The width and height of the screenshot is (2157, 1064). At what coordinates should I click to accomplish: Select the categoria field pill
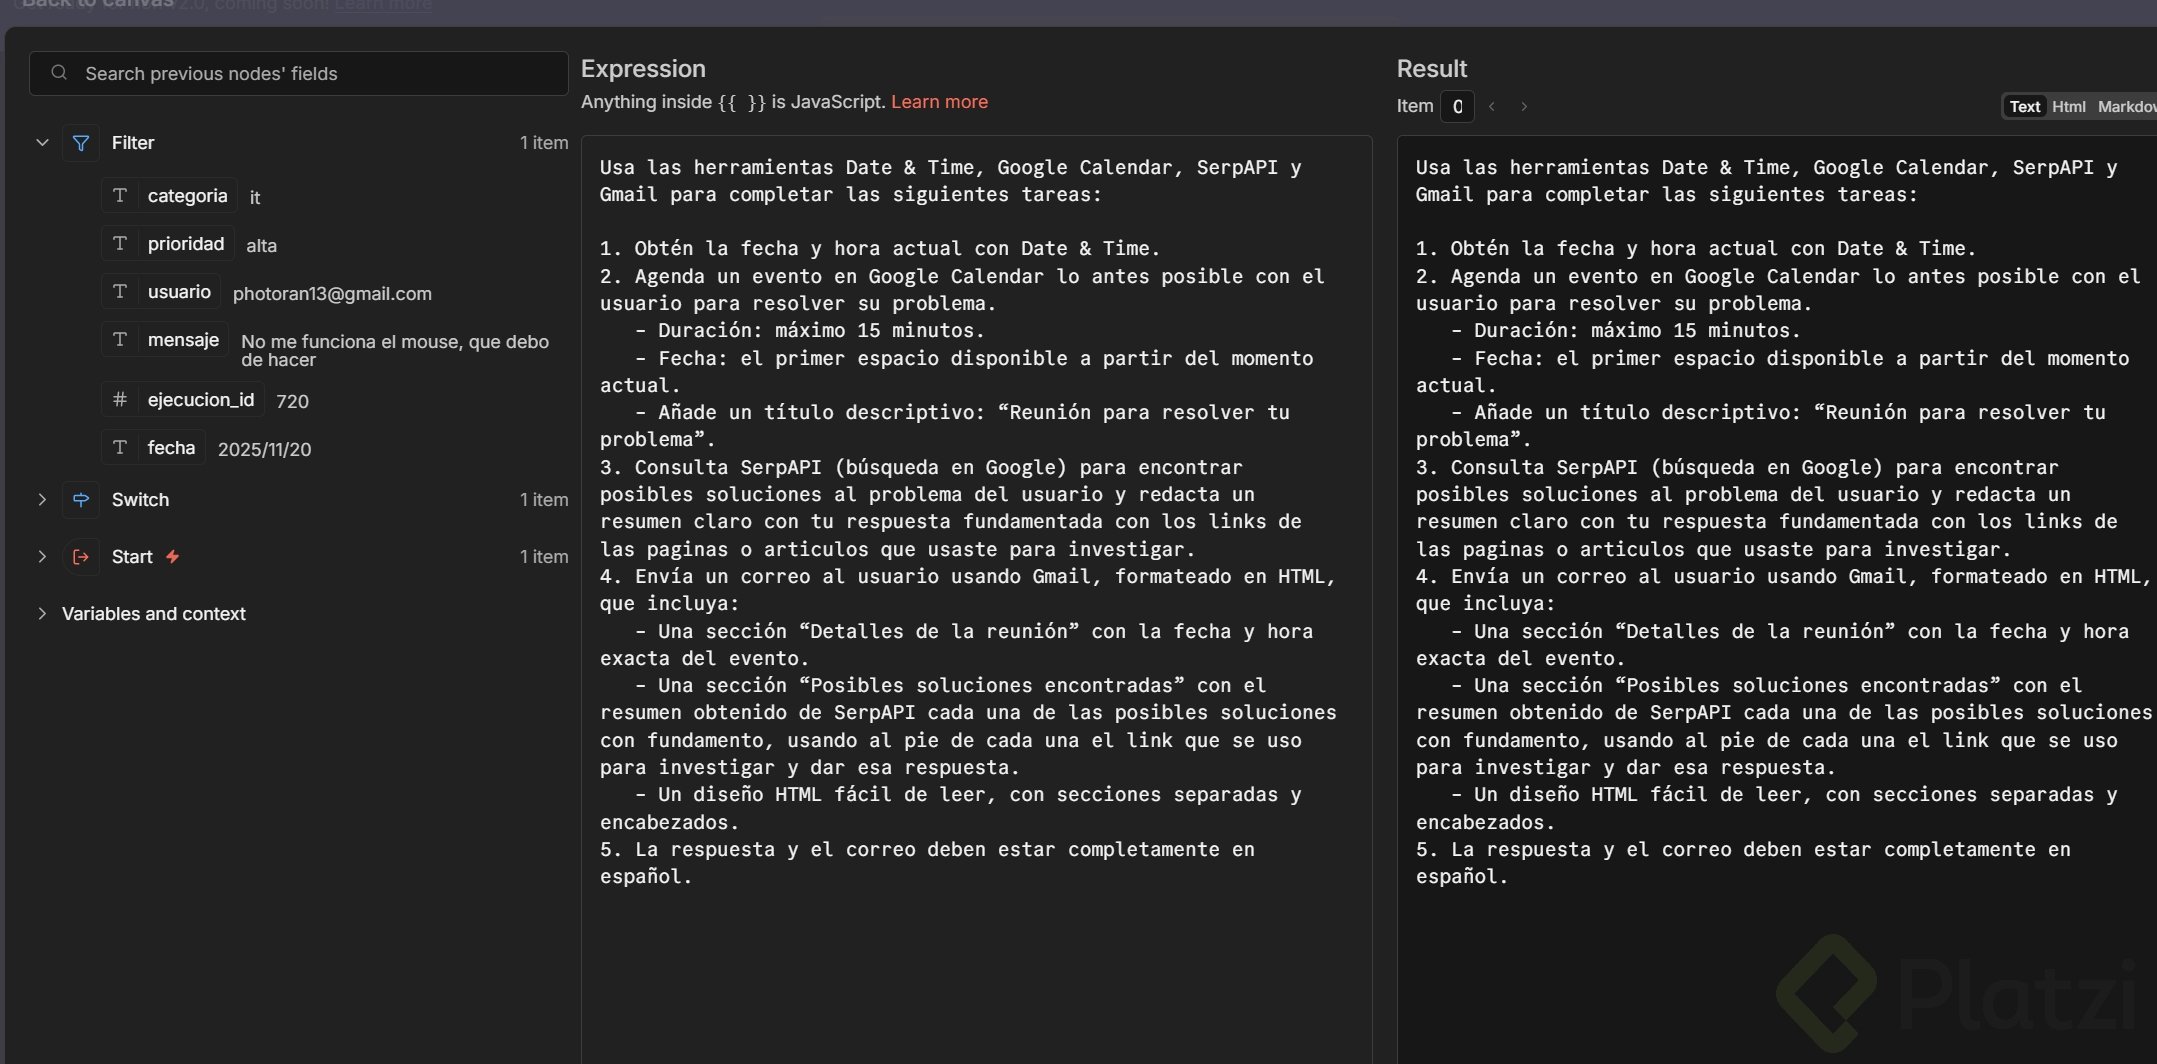click(x=170, y=196)
